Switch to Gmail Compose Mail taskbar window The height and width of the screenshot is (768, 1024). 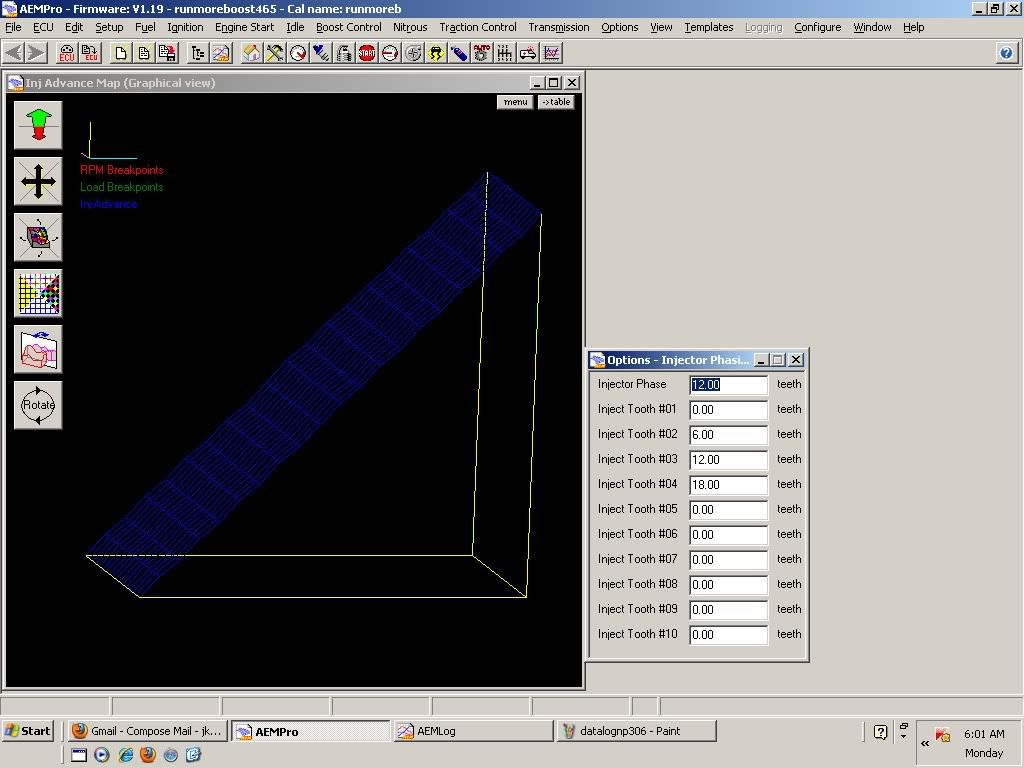[x=148, y=731]
